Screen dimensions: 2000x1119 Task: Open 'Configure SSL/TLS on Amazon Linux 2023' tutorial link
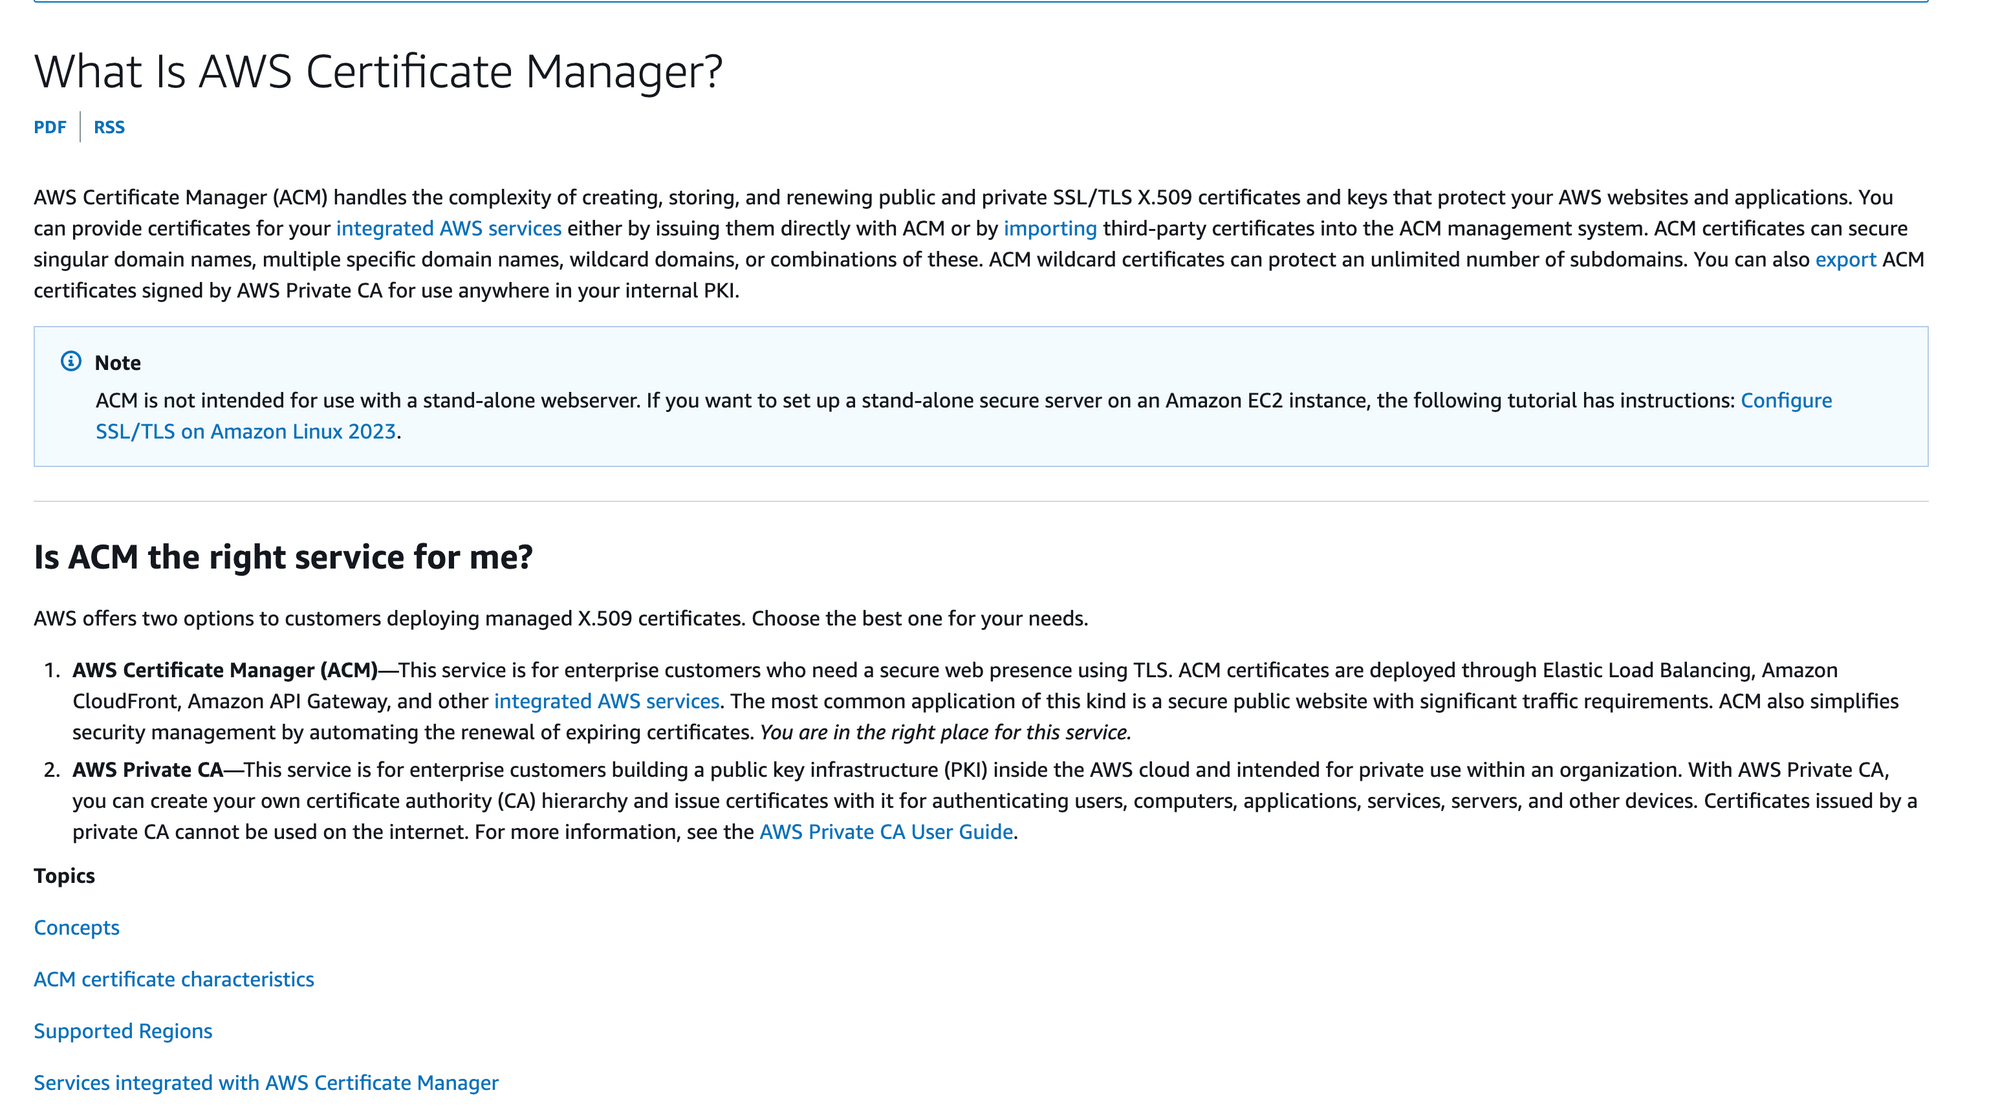[245, 431]
